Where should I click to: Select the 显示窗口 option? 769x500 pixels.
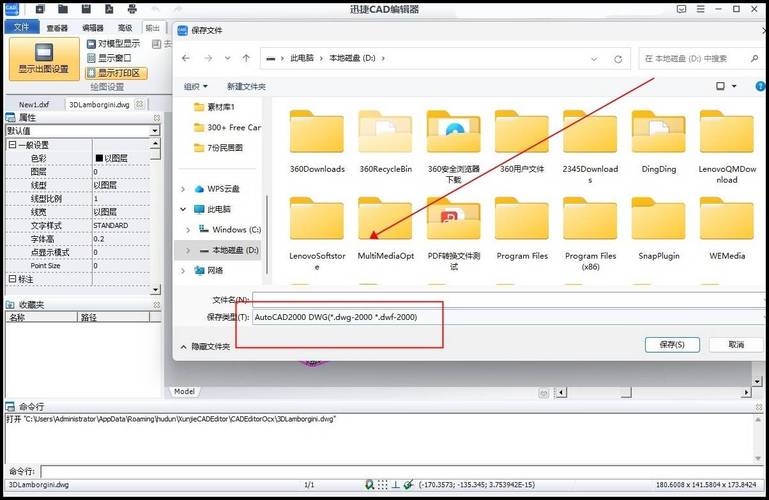[x=109, y=58]
